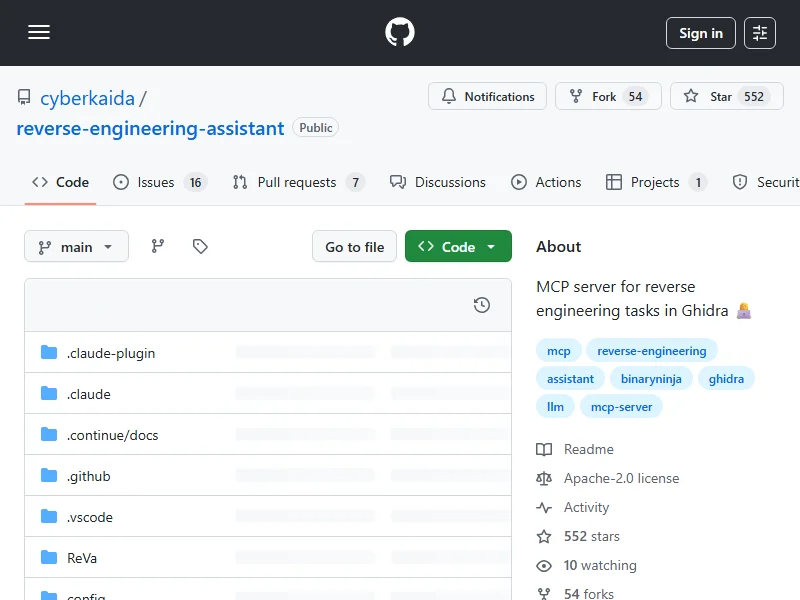Click the .github folder icon
Viewport: 800px width, 600px height.
click(49, 476)
